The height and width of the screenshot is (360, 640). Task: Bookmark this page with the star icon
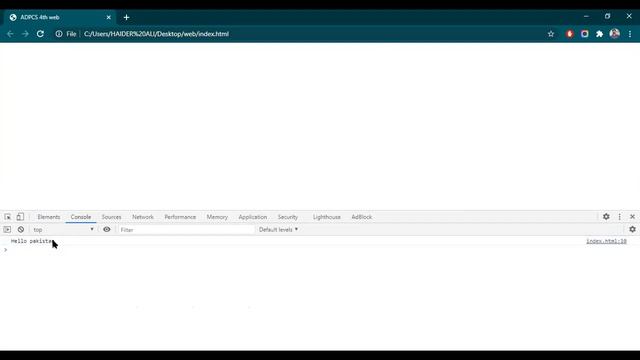tap(551, 34)
